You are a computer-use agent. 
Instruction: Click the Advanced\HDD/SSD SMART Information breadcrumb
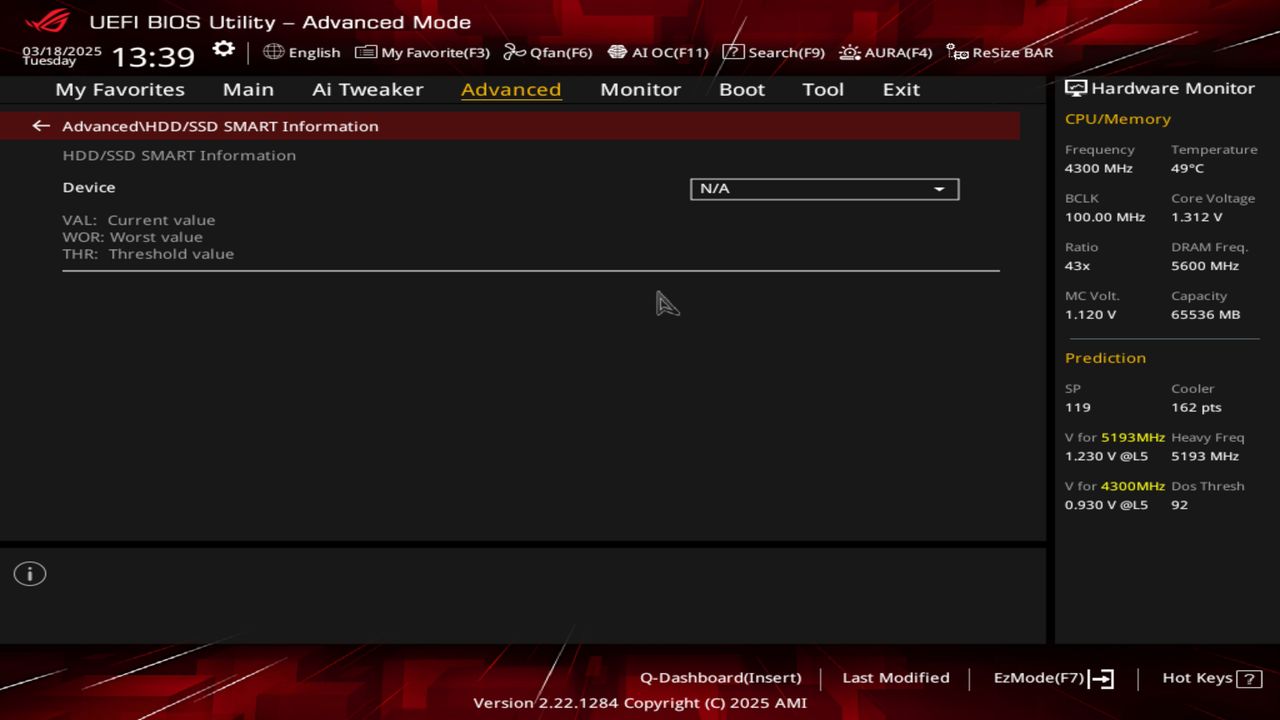[x=220, y=126]
